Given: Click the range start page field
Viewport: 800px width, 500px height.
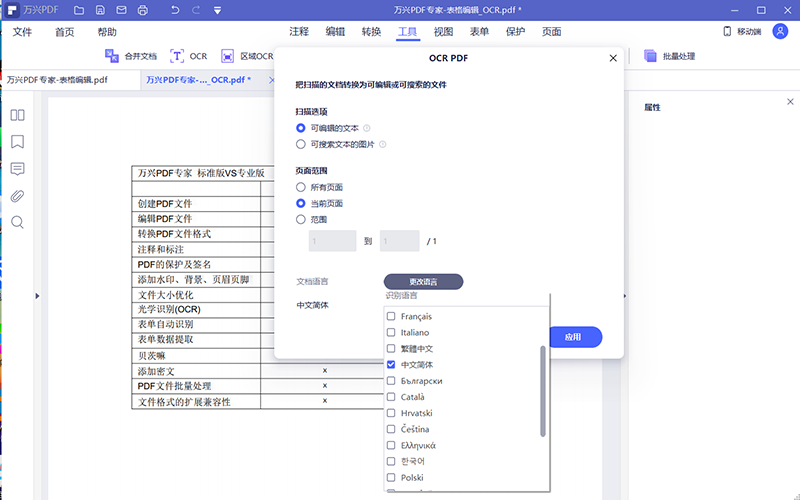Looking at the screenshot, I should click(x=332, y=241).
